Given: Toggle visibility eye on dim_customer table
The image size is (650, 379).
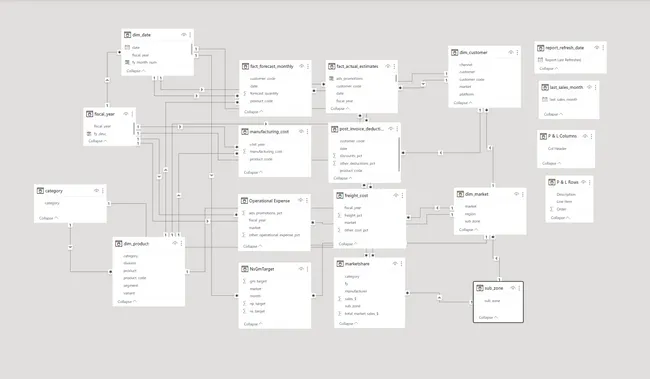Looking at the screenshot, I should (511, 52).
